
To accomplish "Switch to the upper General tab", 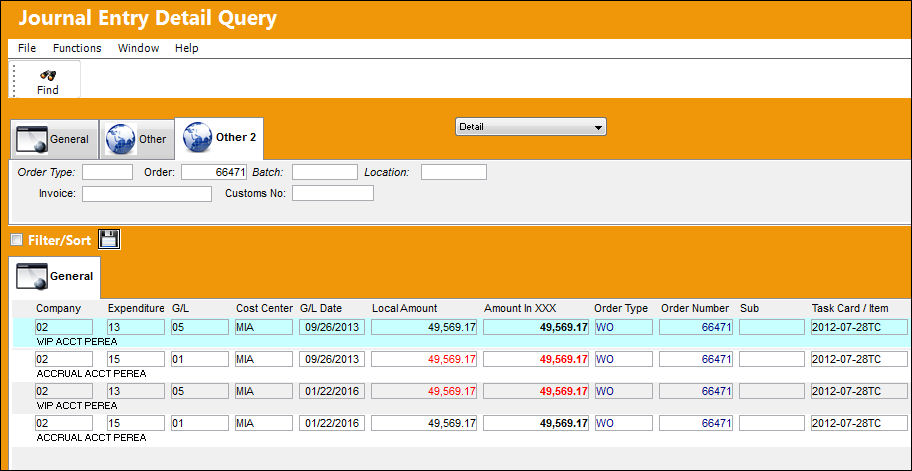I will pos(54,139).
